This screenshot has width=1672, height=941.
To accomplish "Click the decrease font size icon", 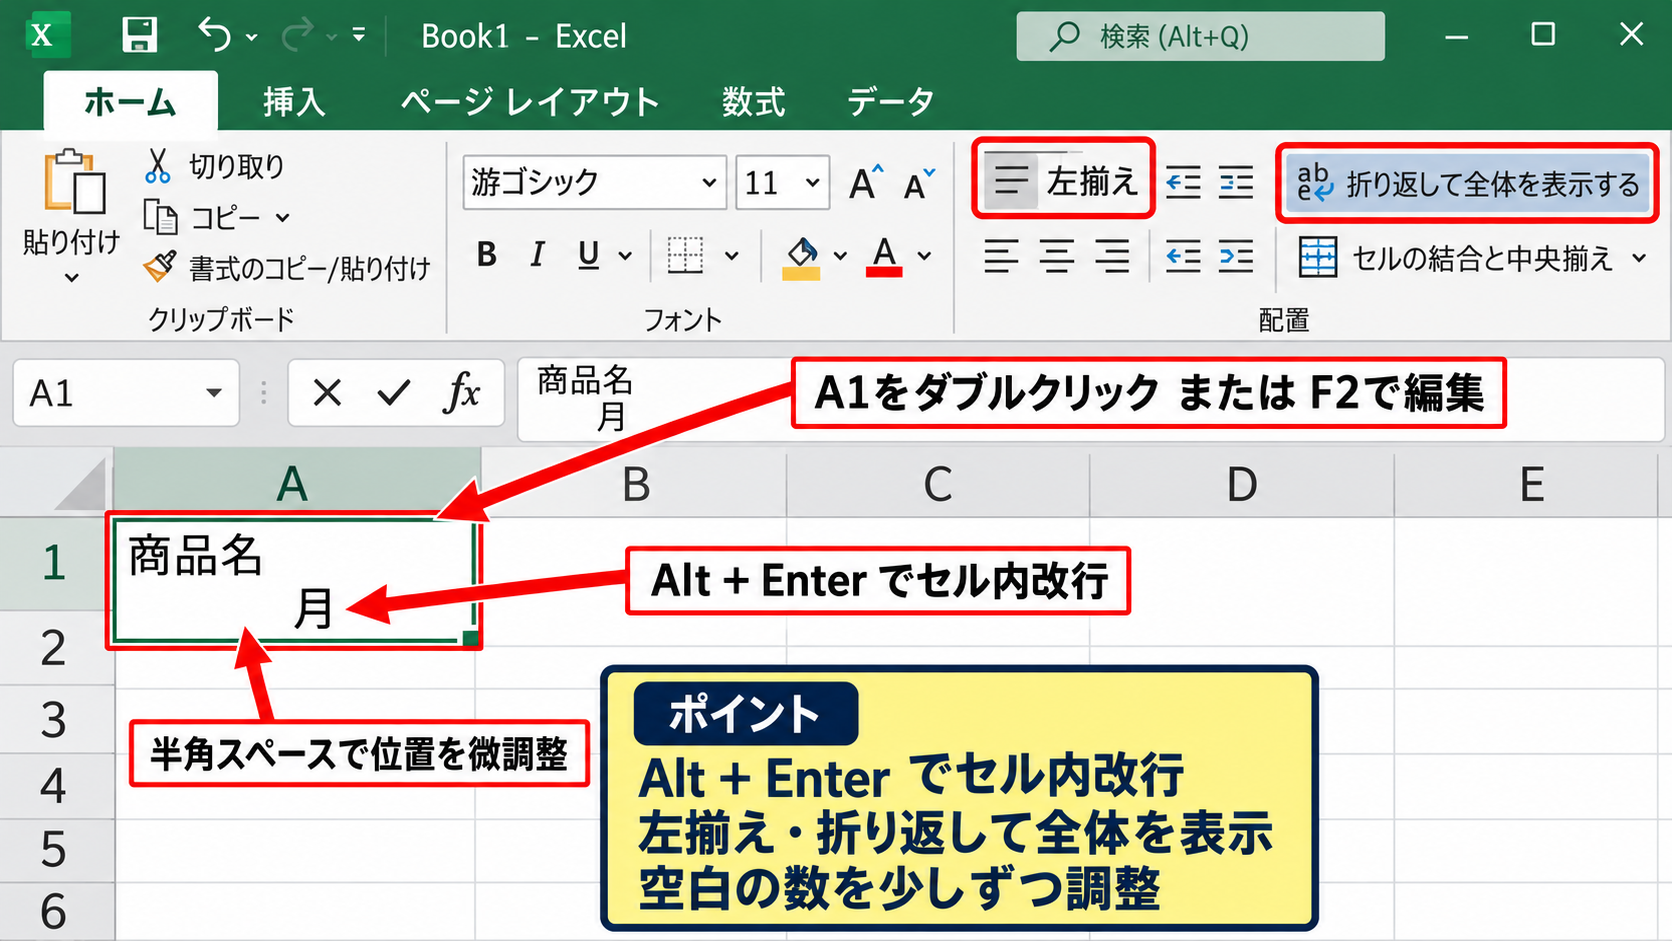I will [x=919, y=182].
